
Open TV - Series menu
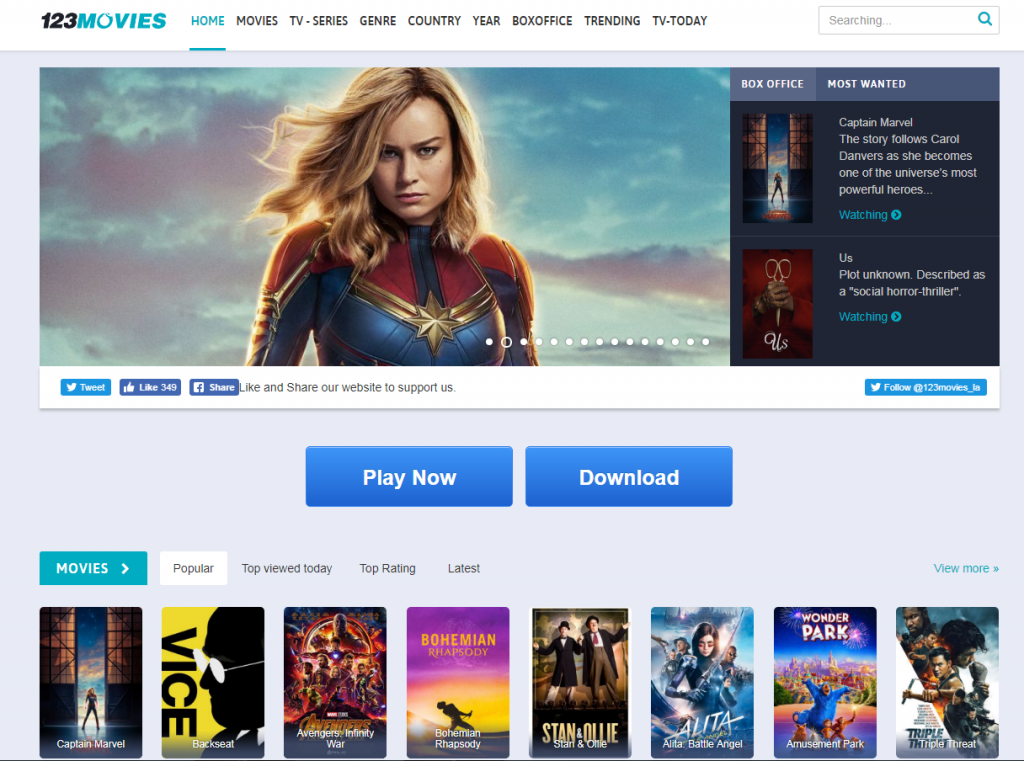(319, 21)
